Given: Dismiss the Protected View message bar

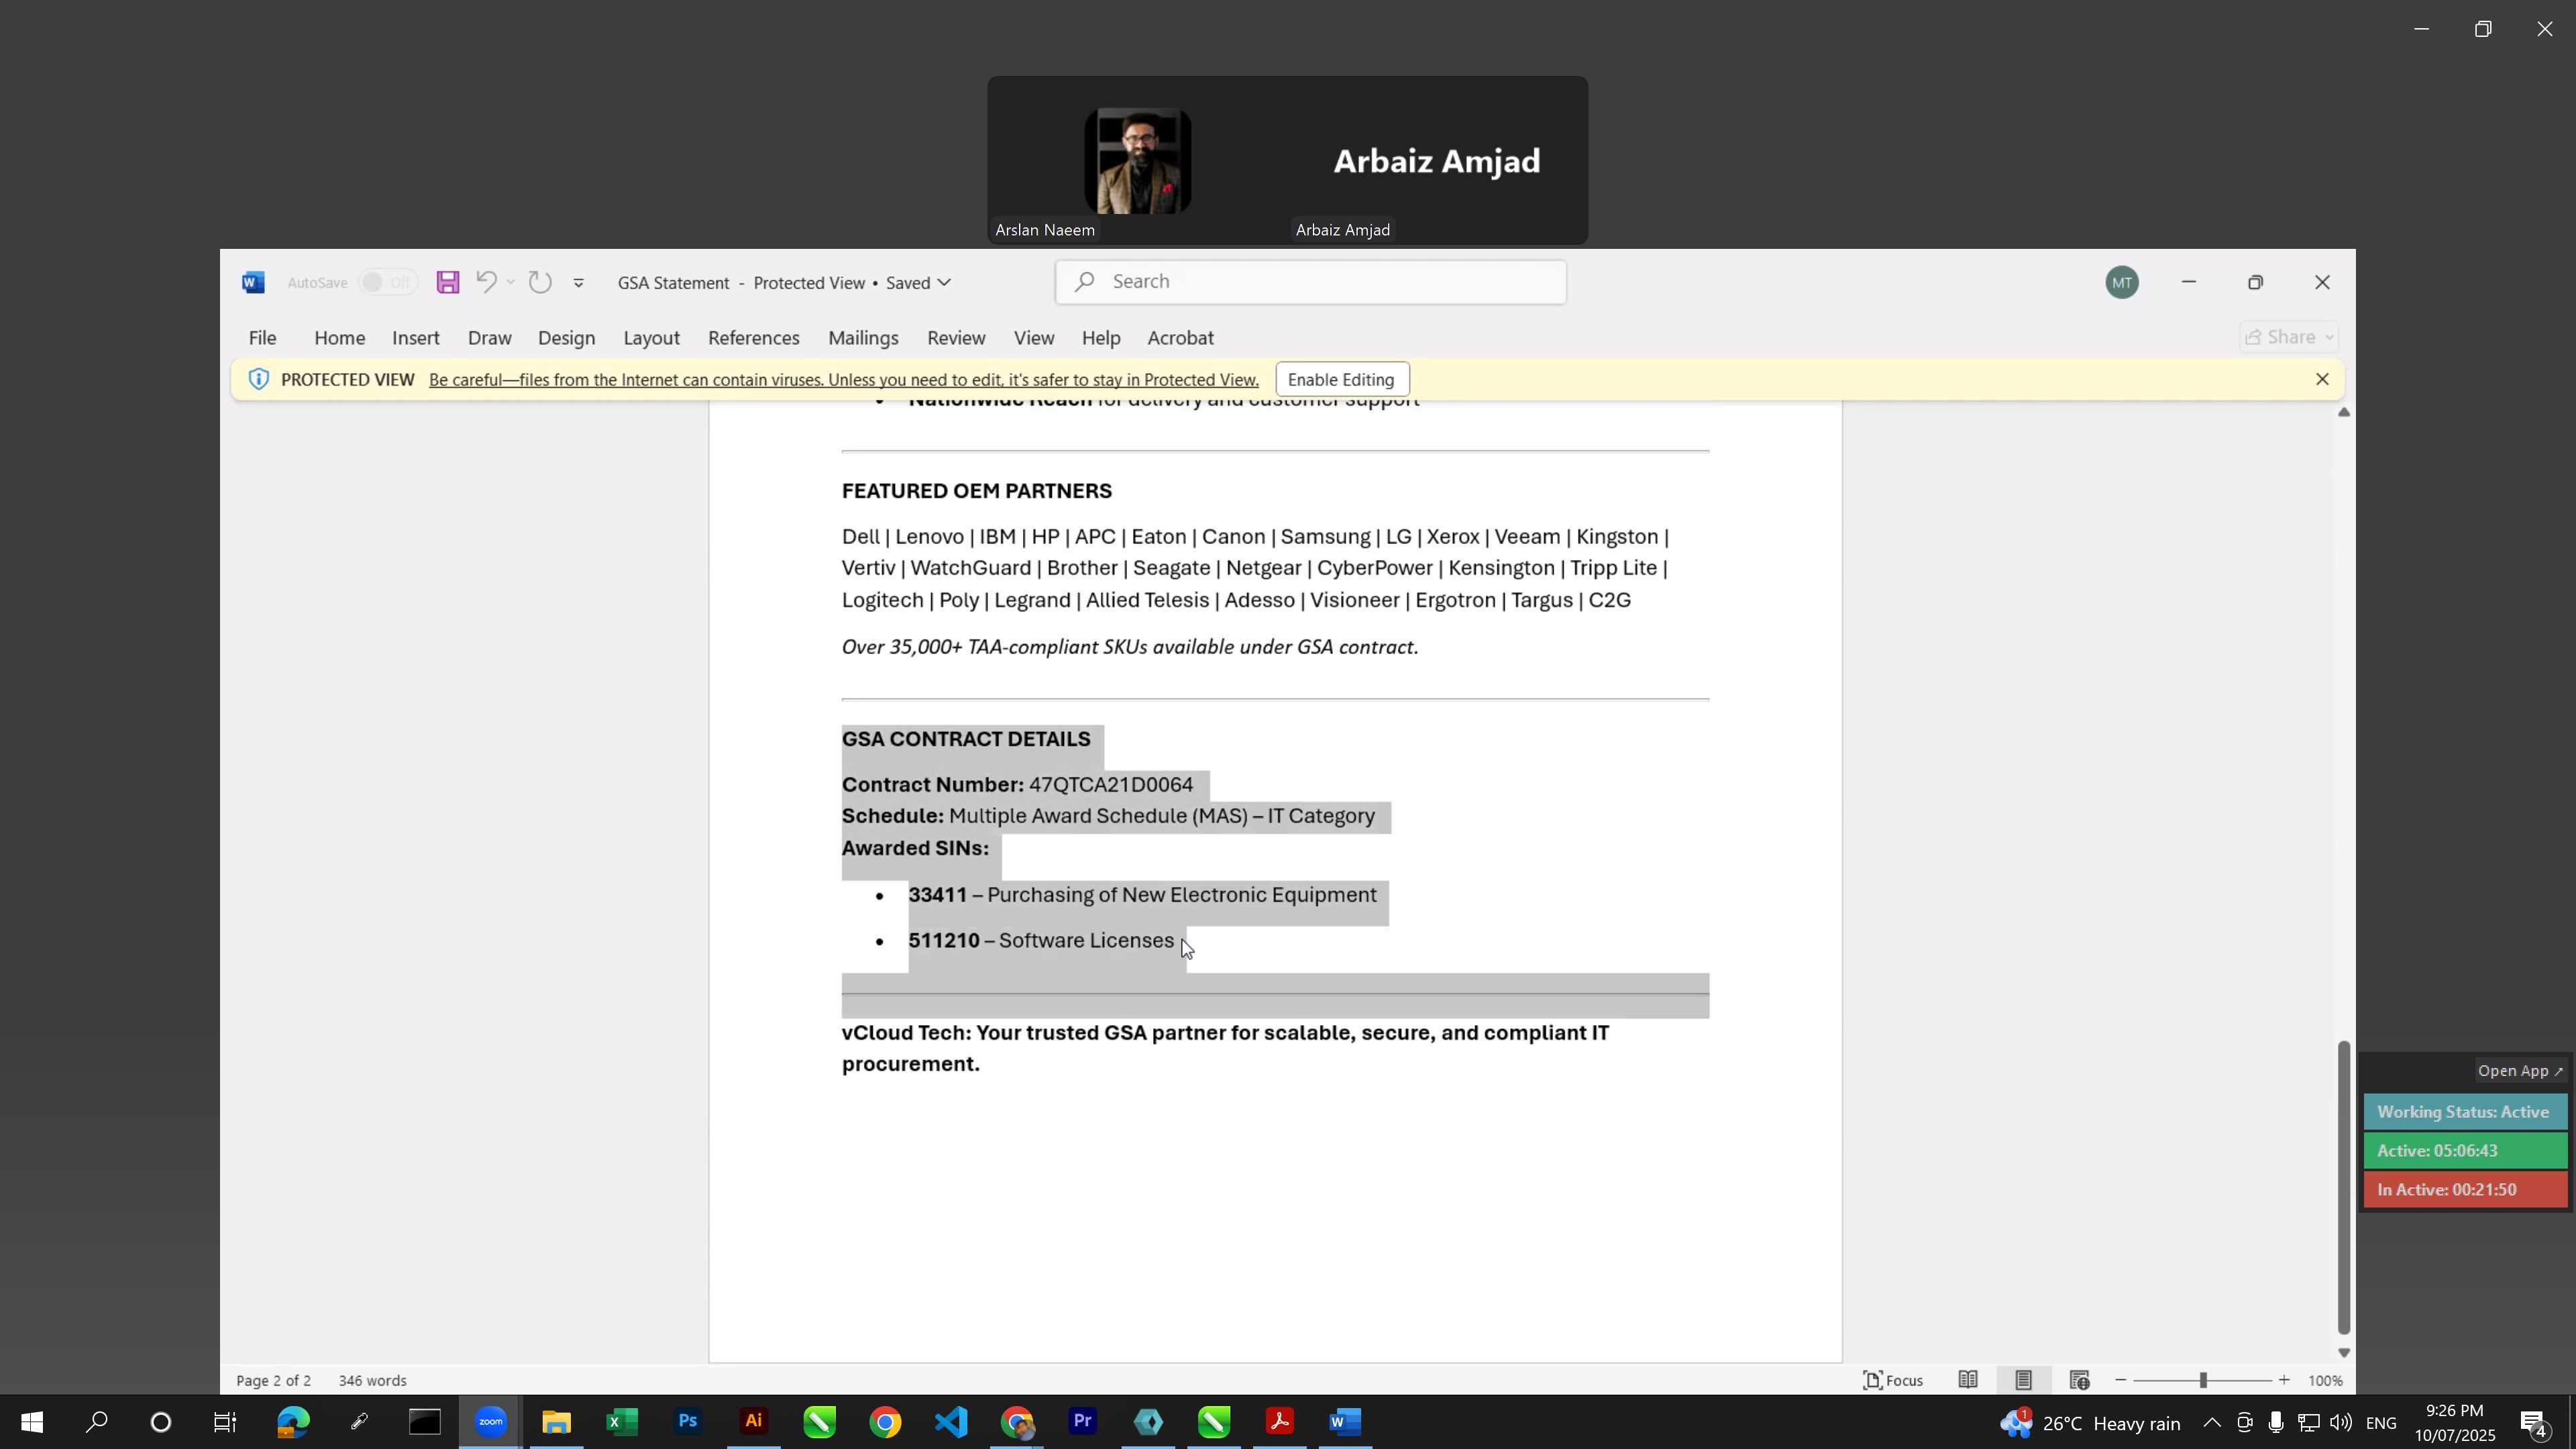Looking at the screenshot, I should 2323,379.
